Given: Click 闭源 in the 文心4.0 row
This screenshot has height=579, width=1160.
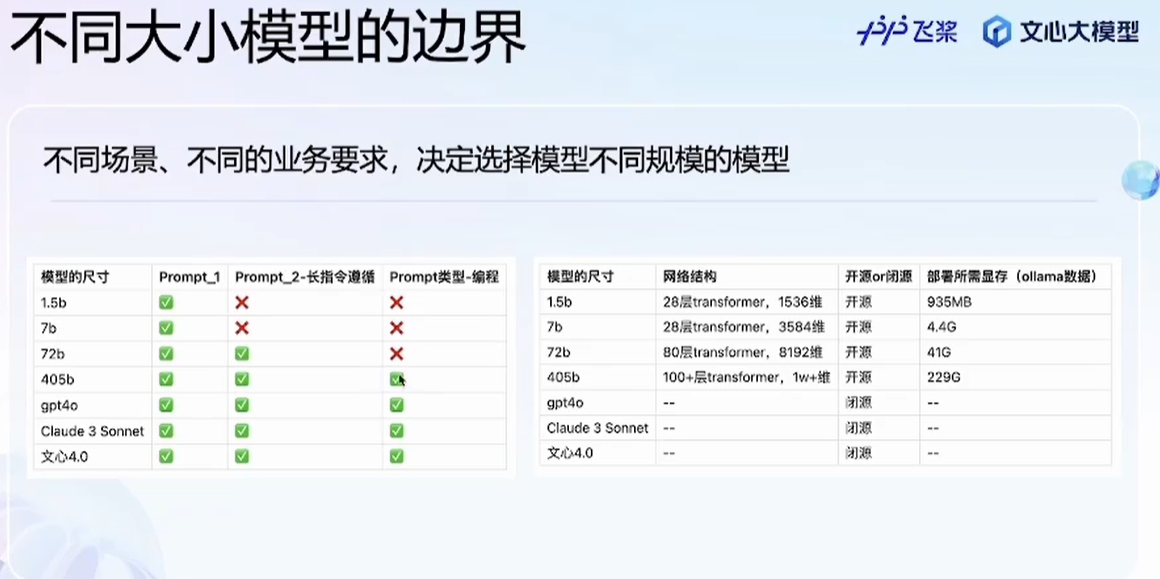Looking at the screenshot, I should click(858, 453).
